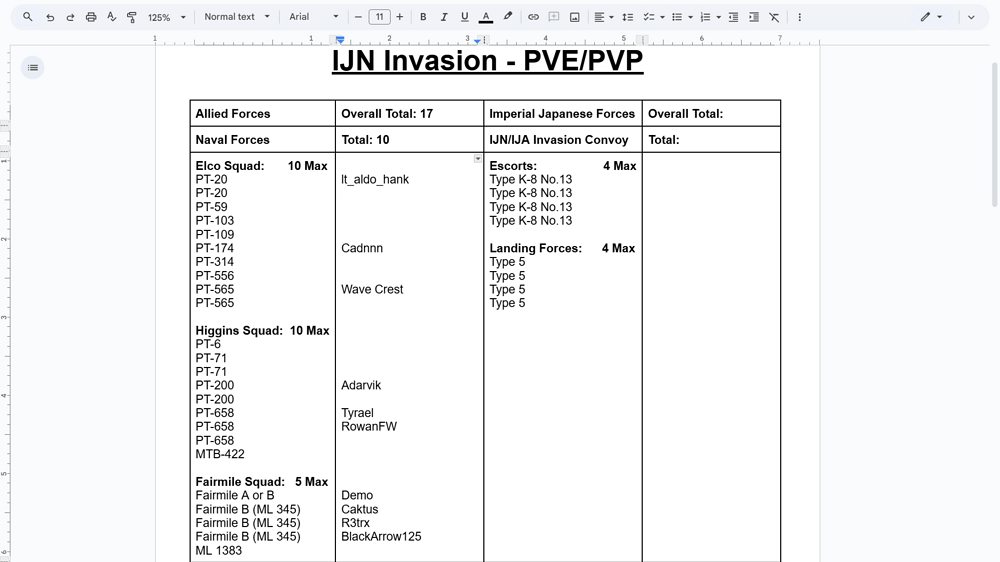This screenshot has height=562, width=1000.
Task: Toggle italic formatting
Action: coord(444,17)
